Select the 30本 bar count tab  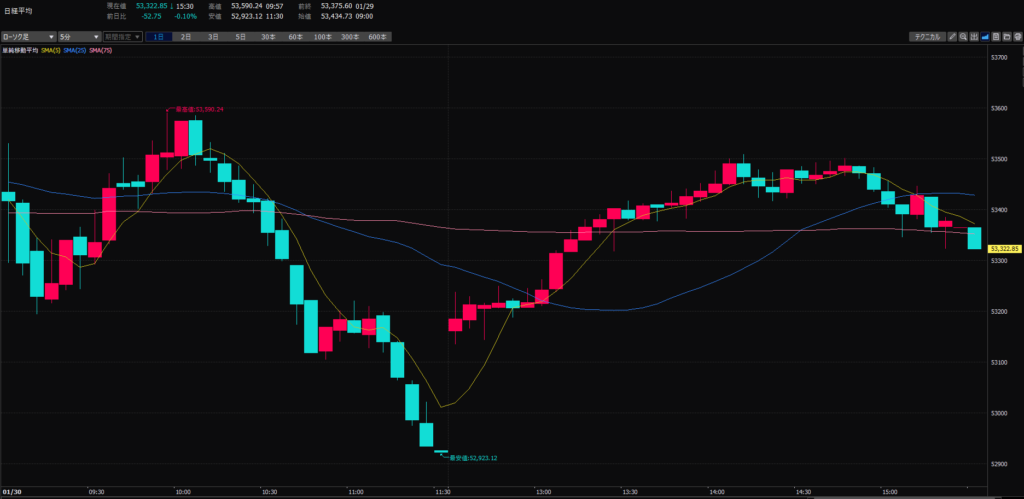pos(268,37)
